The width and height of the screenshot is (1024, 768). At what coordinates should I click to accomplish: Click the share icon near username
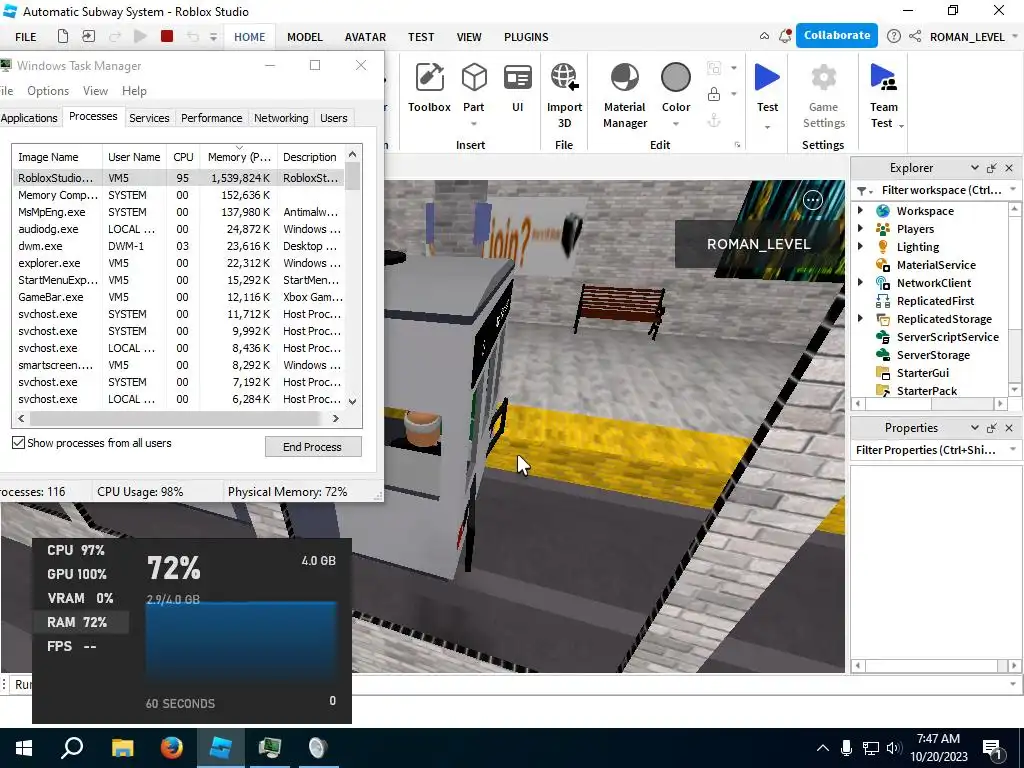pyautogui.click(x=915, y=37)
